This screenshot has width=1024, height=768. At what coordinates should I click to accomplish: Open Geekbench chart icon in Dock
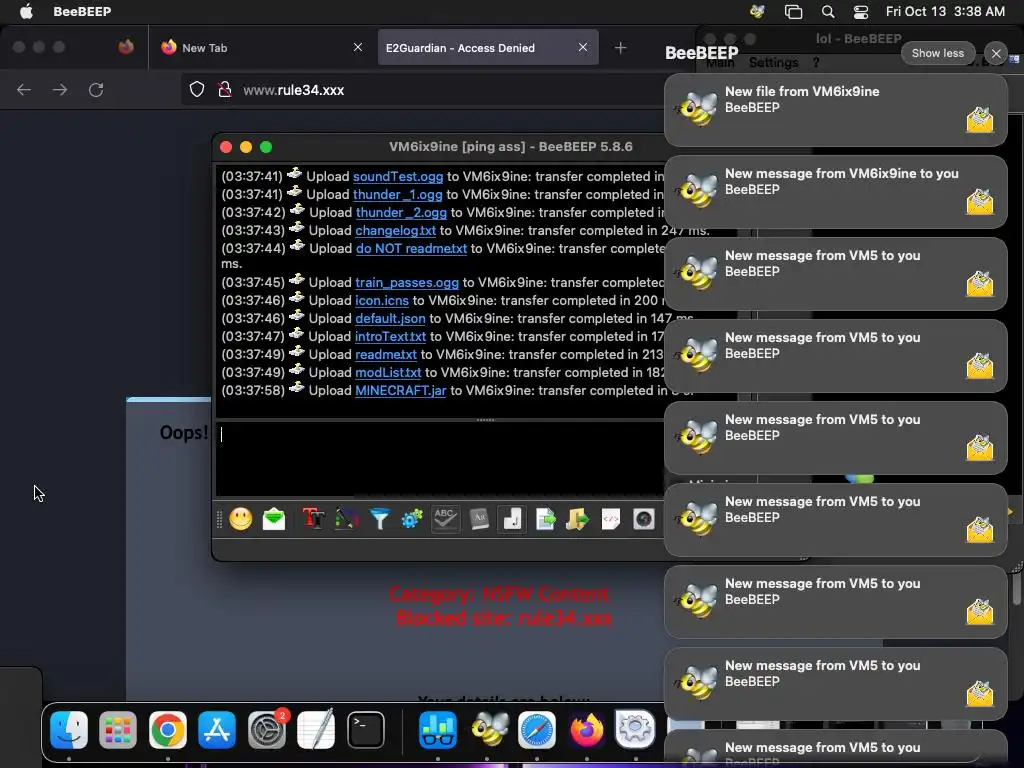pos(438,729)
